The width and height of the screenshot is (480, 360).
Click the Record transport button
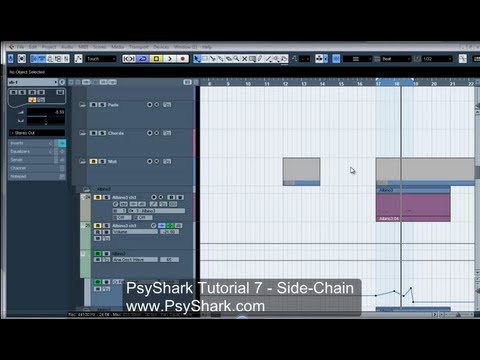(183, 59)
